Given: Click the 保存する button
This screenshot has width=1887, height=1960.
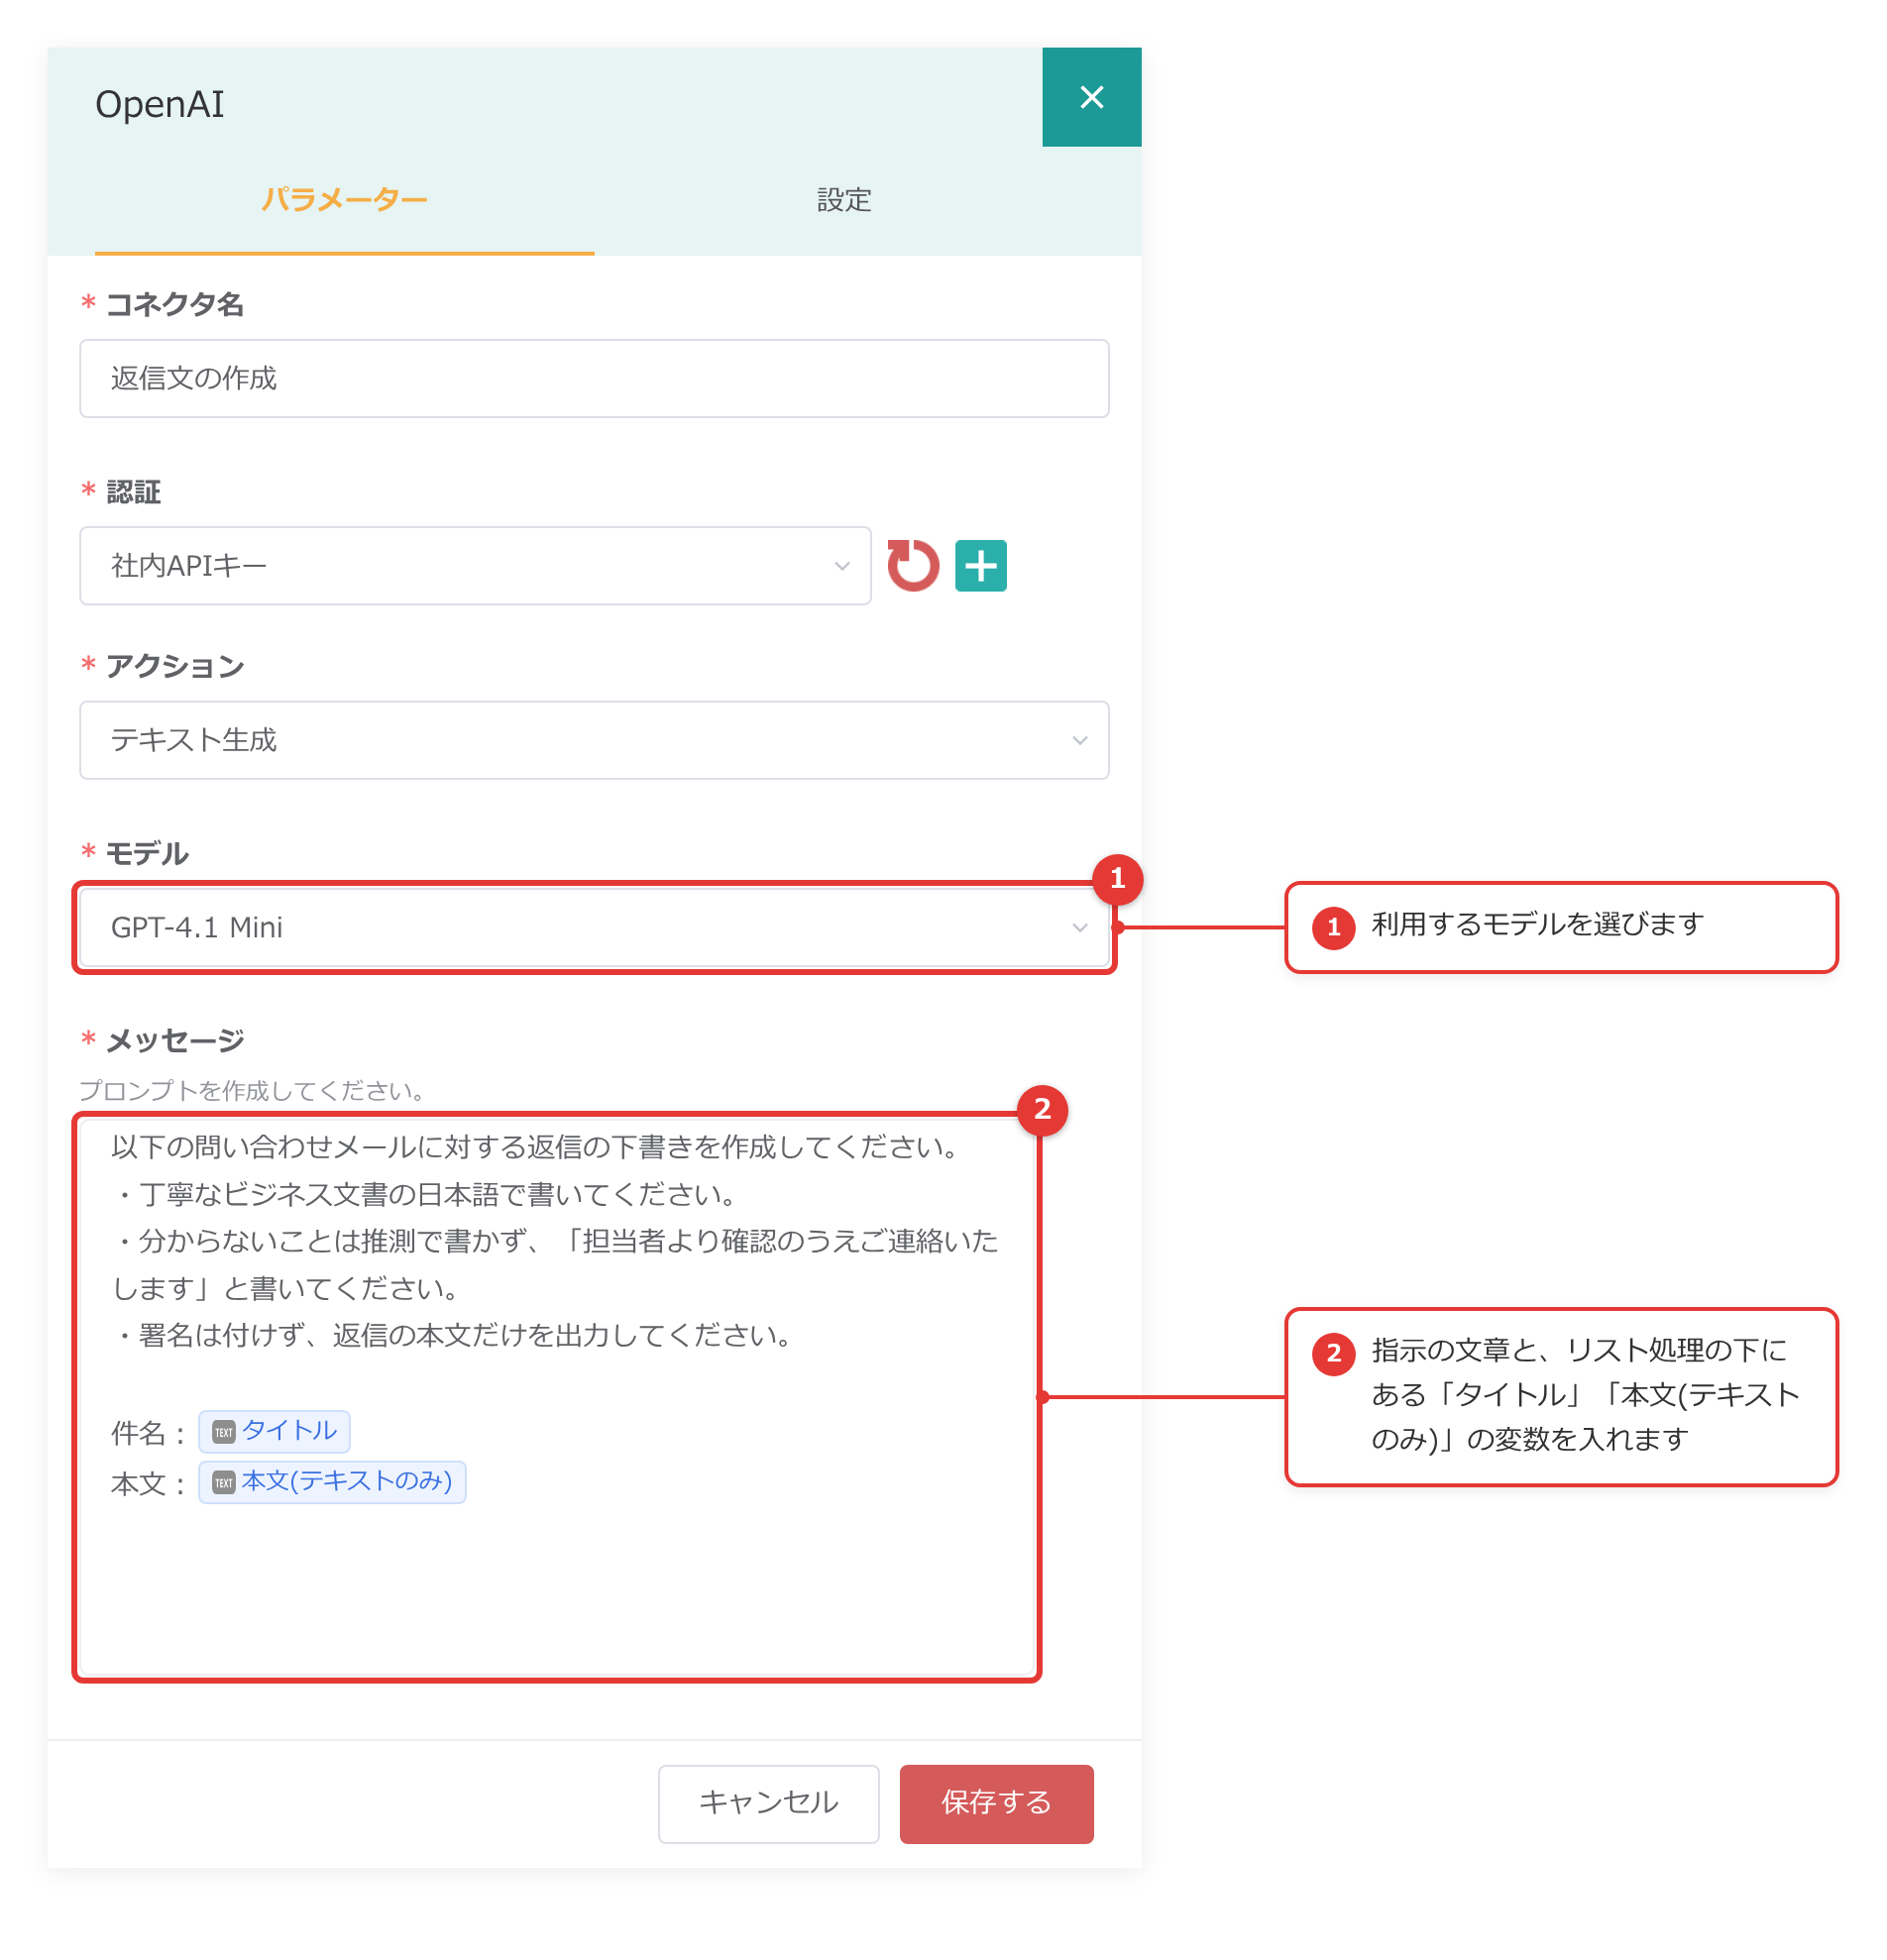Looking at the screenshot, I should 996,1803.
